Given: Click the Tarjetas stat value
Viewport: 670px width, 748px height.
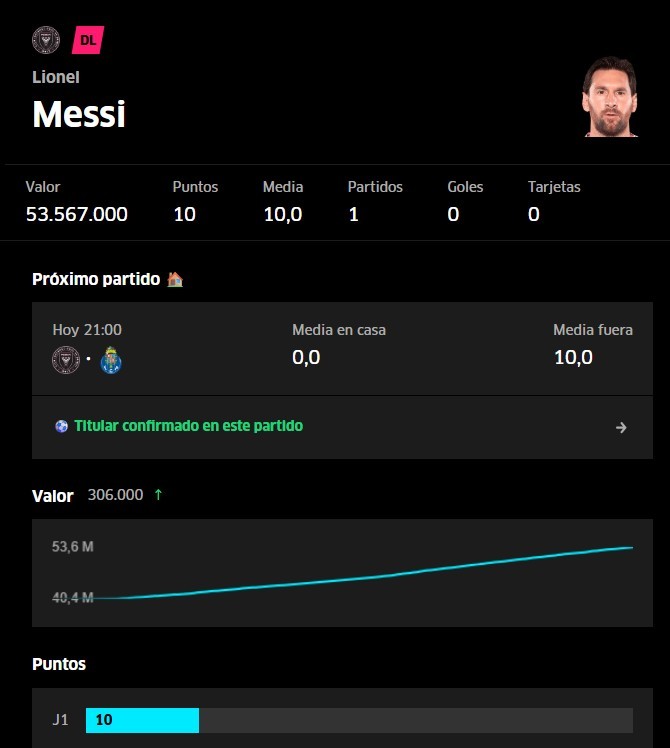Looking at the screenshot, I should tap(534, 214).
